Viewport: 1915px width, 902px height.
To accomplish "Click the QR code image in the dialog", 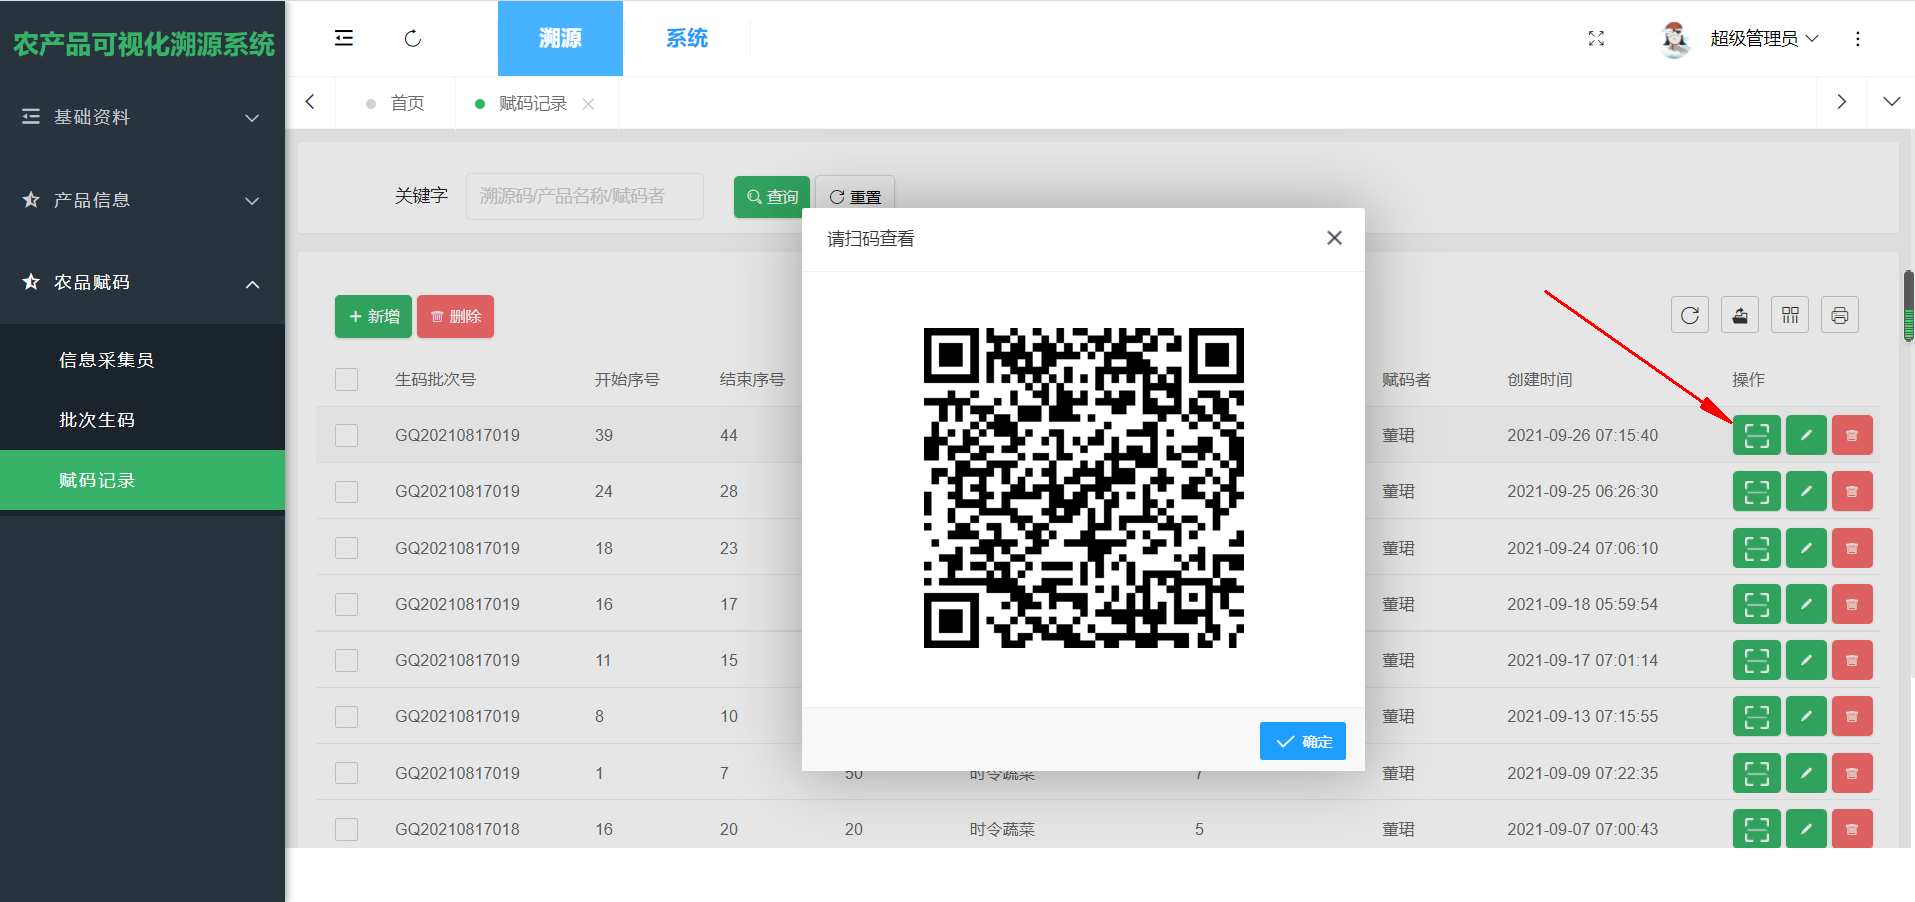I will tap(1083, 488).
